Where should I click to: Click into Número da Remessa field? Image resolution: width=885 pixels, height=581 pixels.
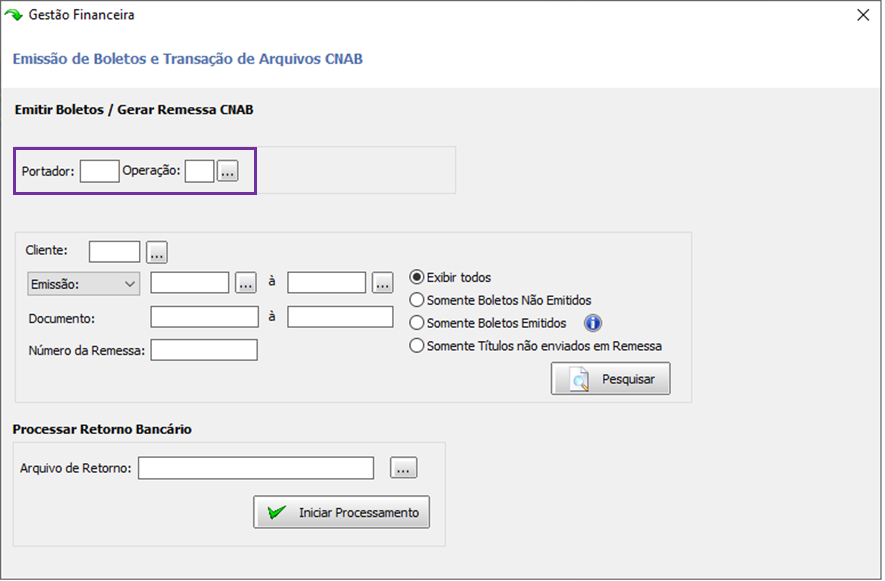(204, 350)
